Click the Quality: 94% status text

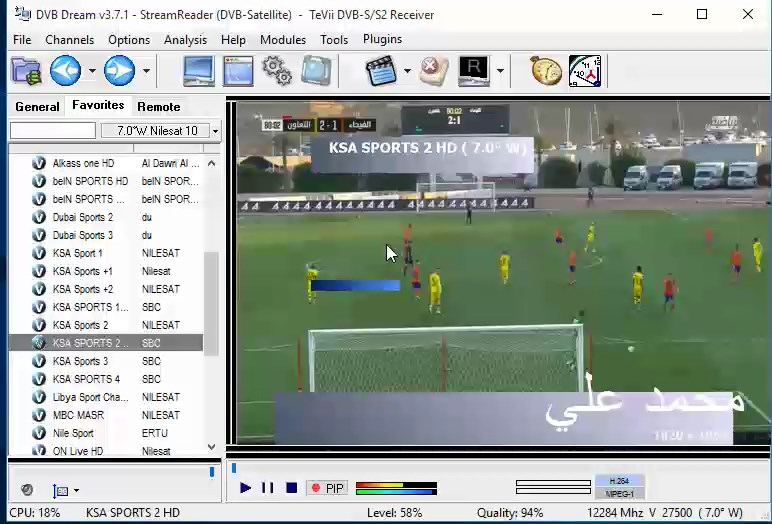(510, 513)
